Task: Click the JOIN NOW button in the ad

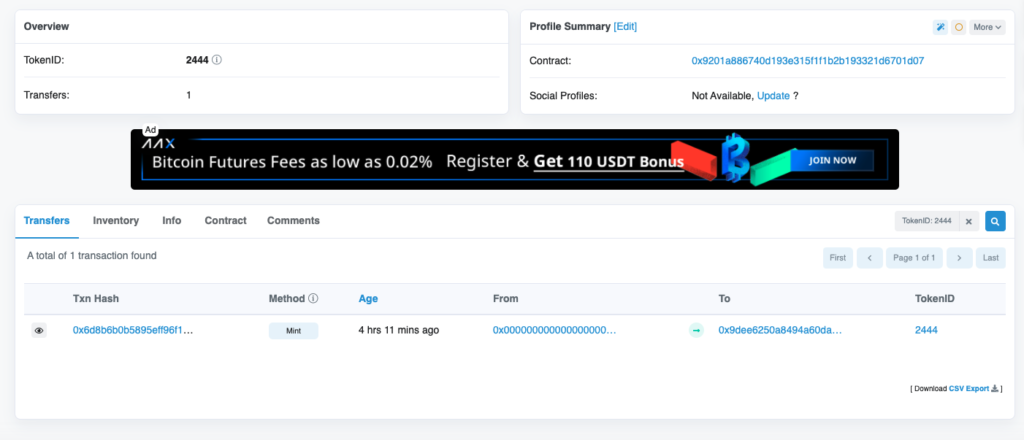Action: tap(832, 160)
